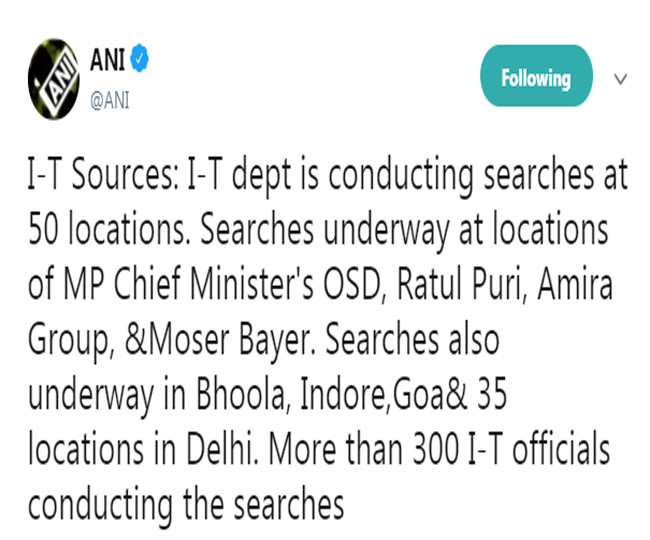
Task: Visit the @ANI handle profile
Action: pos(109,101)
